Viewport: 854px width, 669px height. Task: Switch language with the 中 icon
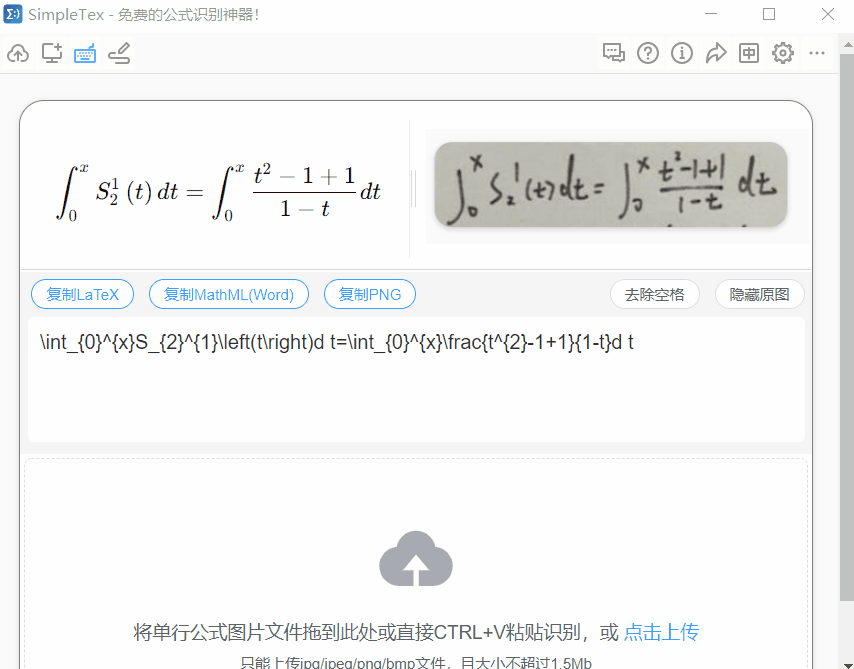click(x=749, y=53)
